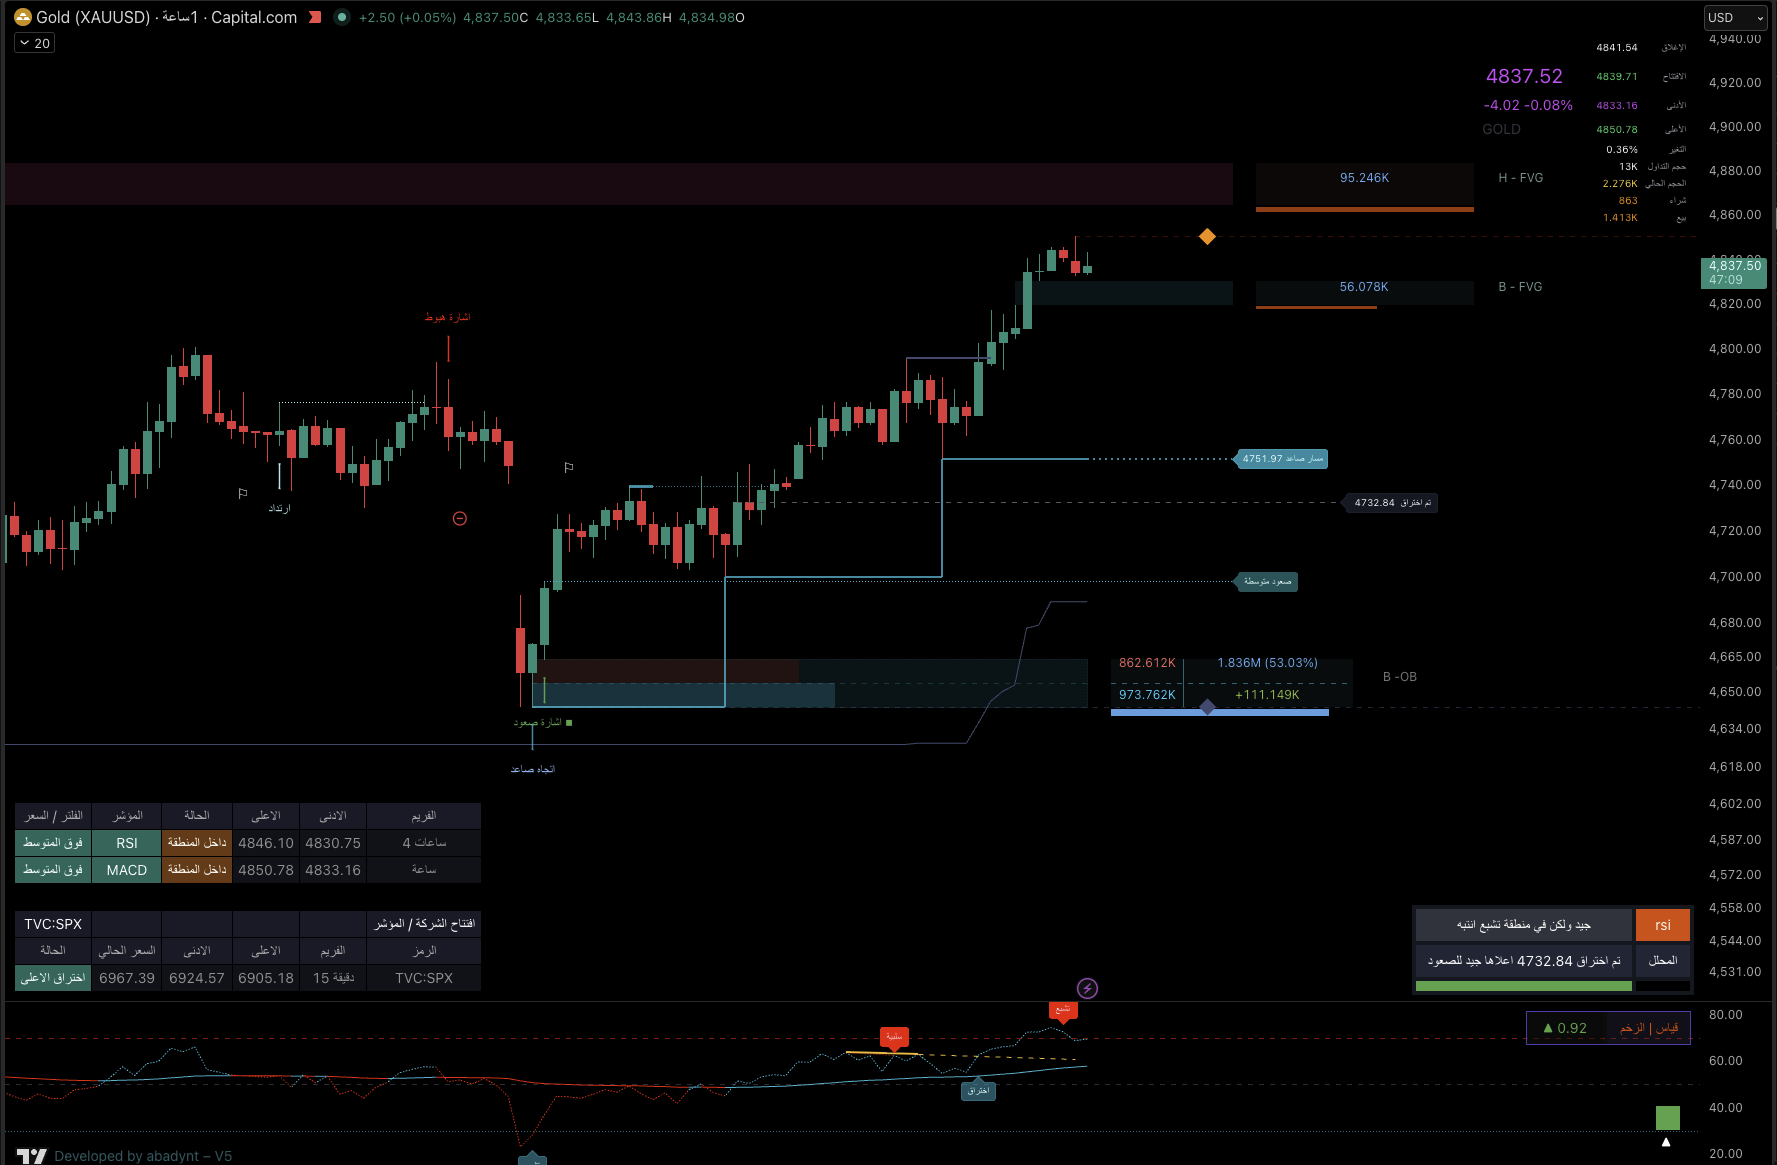
Task: Click the 4,837.50 current price tag
Action: 1734,272
